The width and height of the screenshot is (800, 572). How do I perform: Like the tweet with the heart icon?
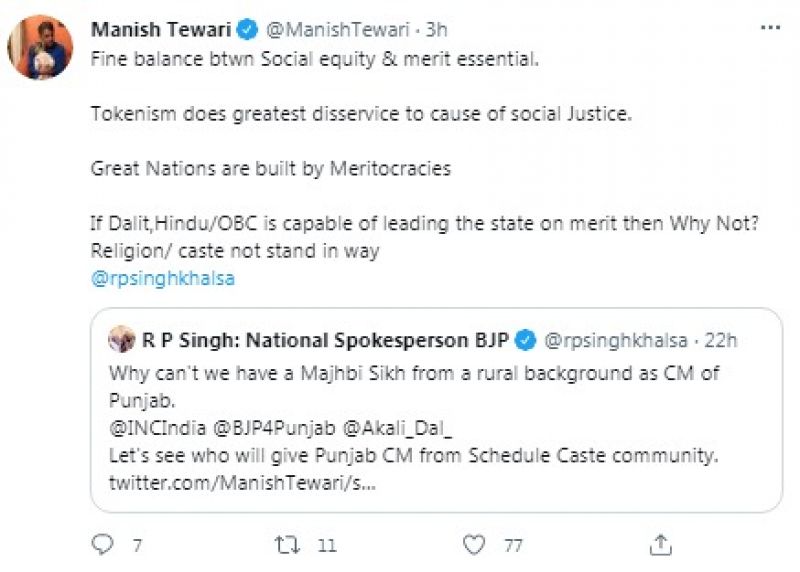[x=474, y=544]
